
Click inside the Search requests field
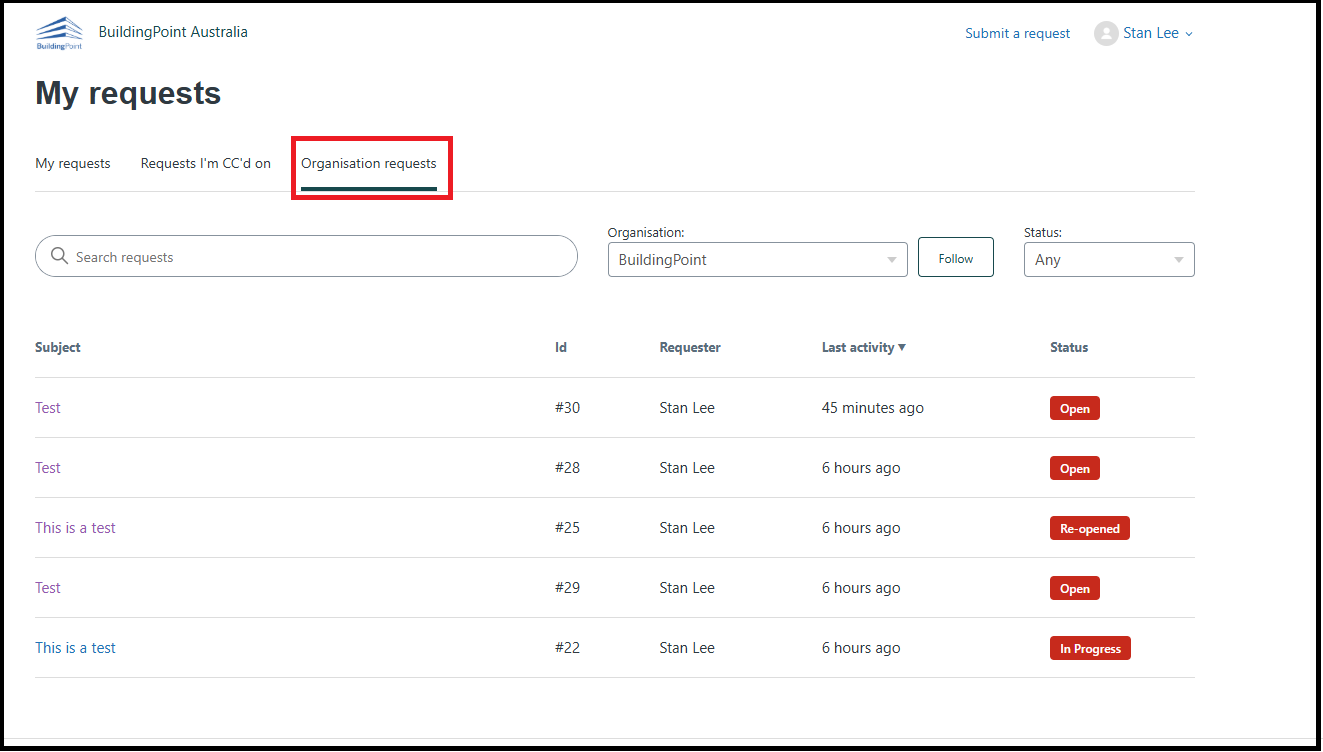(300, 256)
